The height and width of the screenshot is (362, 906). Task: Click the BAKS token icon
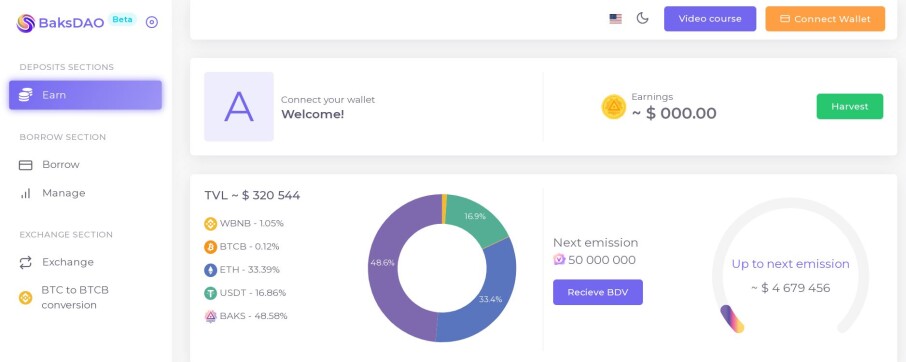click(x=210, y=316)
